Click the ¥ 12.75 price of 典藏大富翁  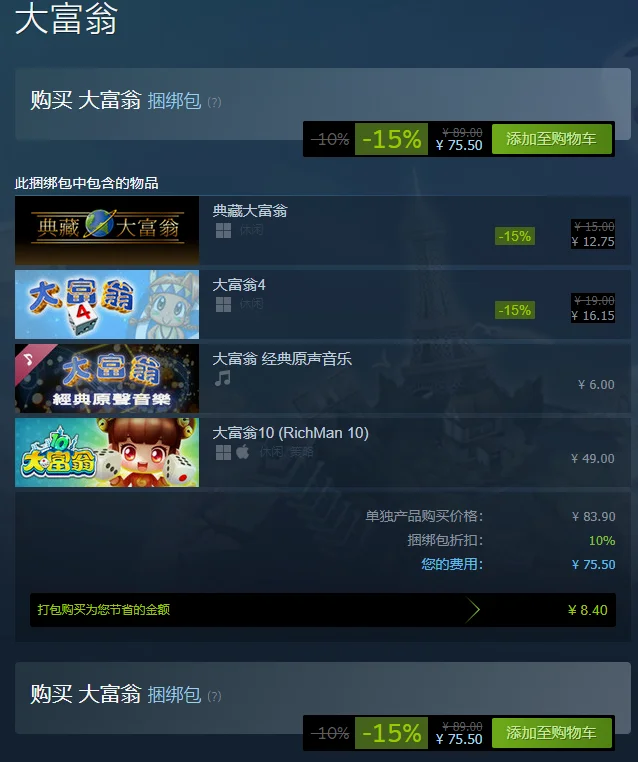pyautogui.click(x=593, y=242)
